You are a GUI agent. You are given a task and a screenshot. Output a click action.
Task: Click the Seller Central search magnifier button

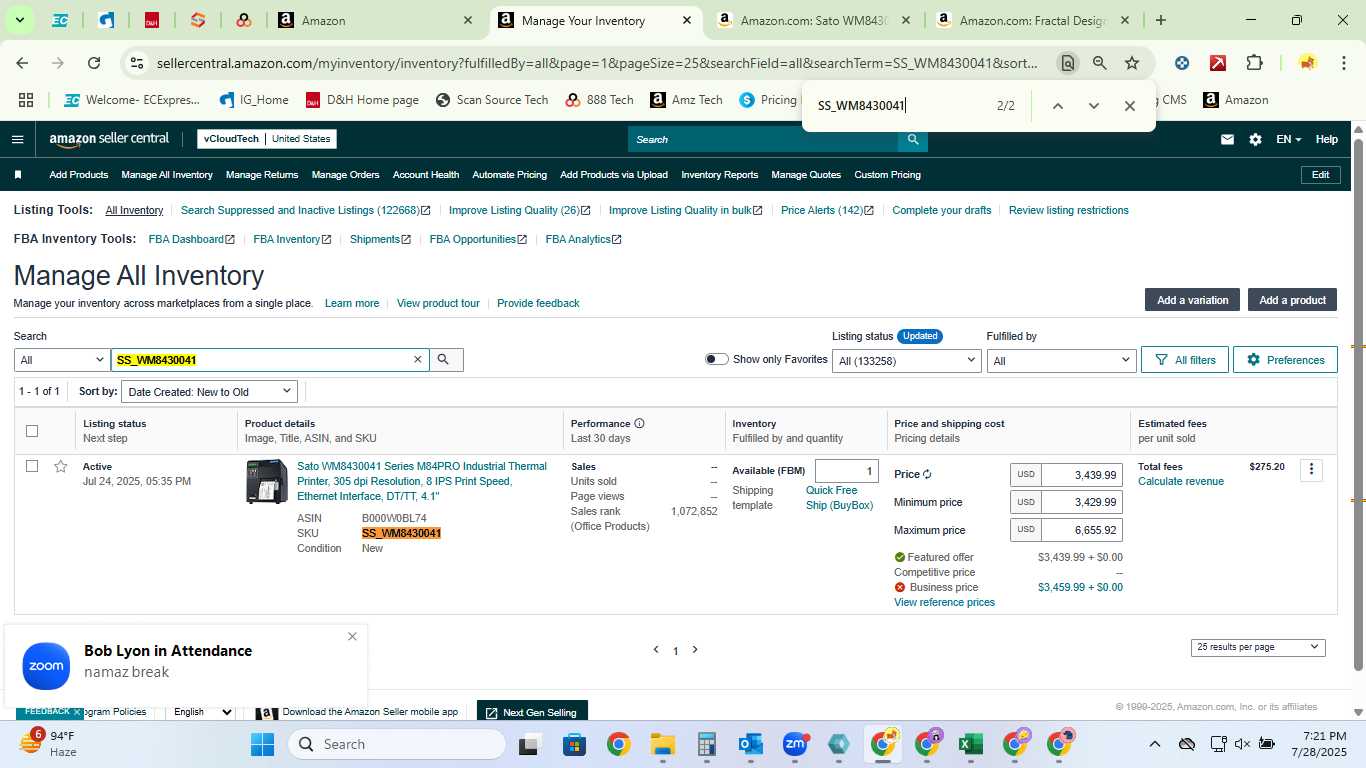(x=912, y=139)
